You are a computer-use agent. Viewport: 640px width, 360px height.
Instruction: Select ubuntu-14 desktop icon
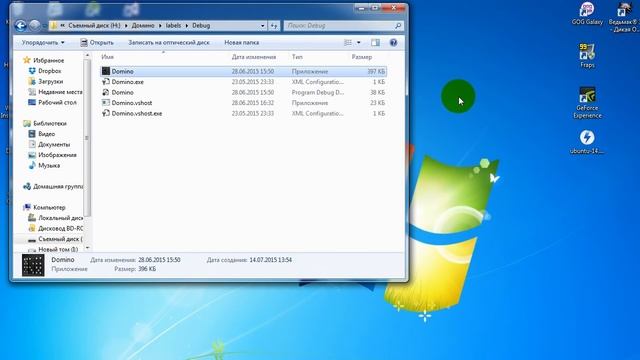coord(587,142)
